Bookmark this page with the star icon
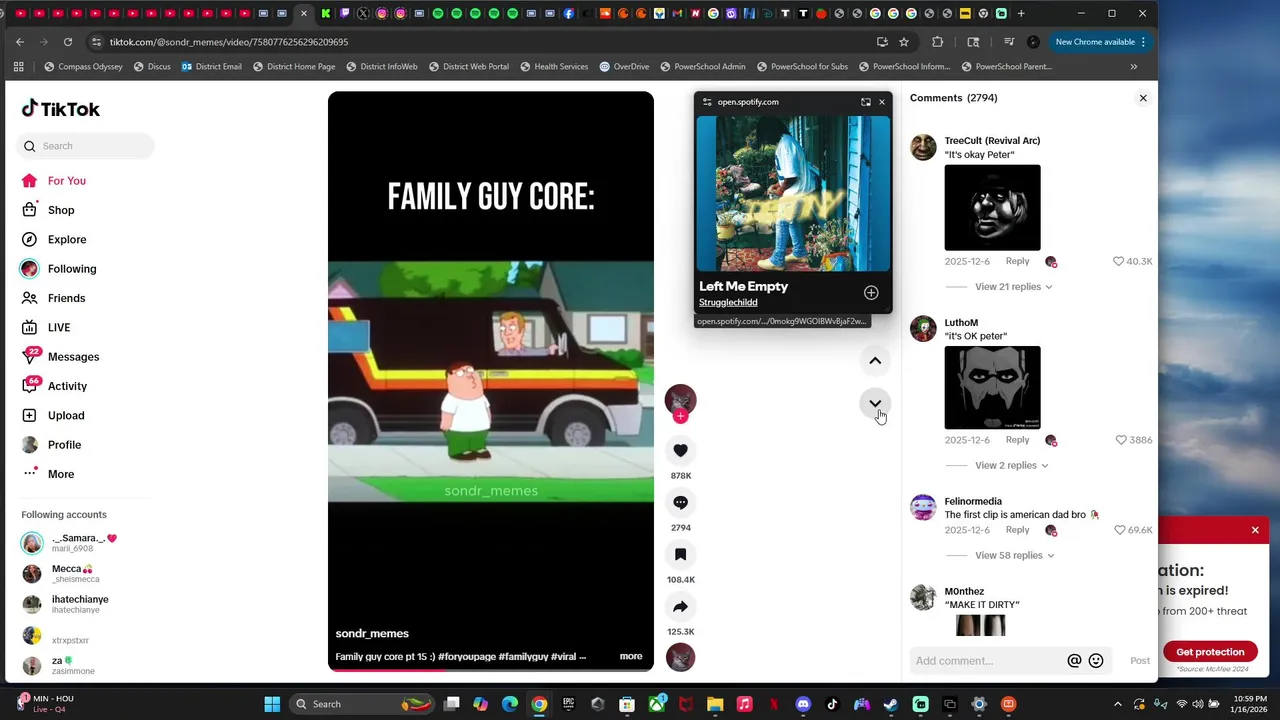The width and height of the screenshot is (1280, 720). (x=904, y=42)
